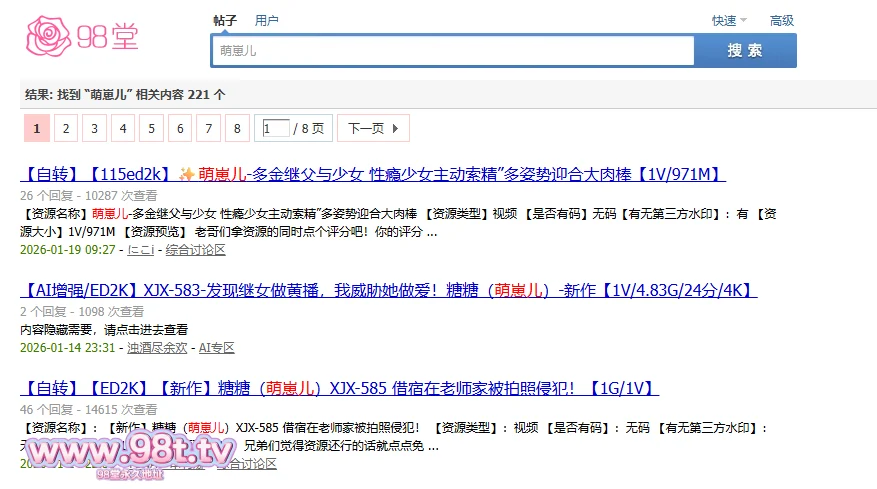Open author 浊酒尽余欢 profile link
The width and height of the screenshot is (877, 489).
157,348
